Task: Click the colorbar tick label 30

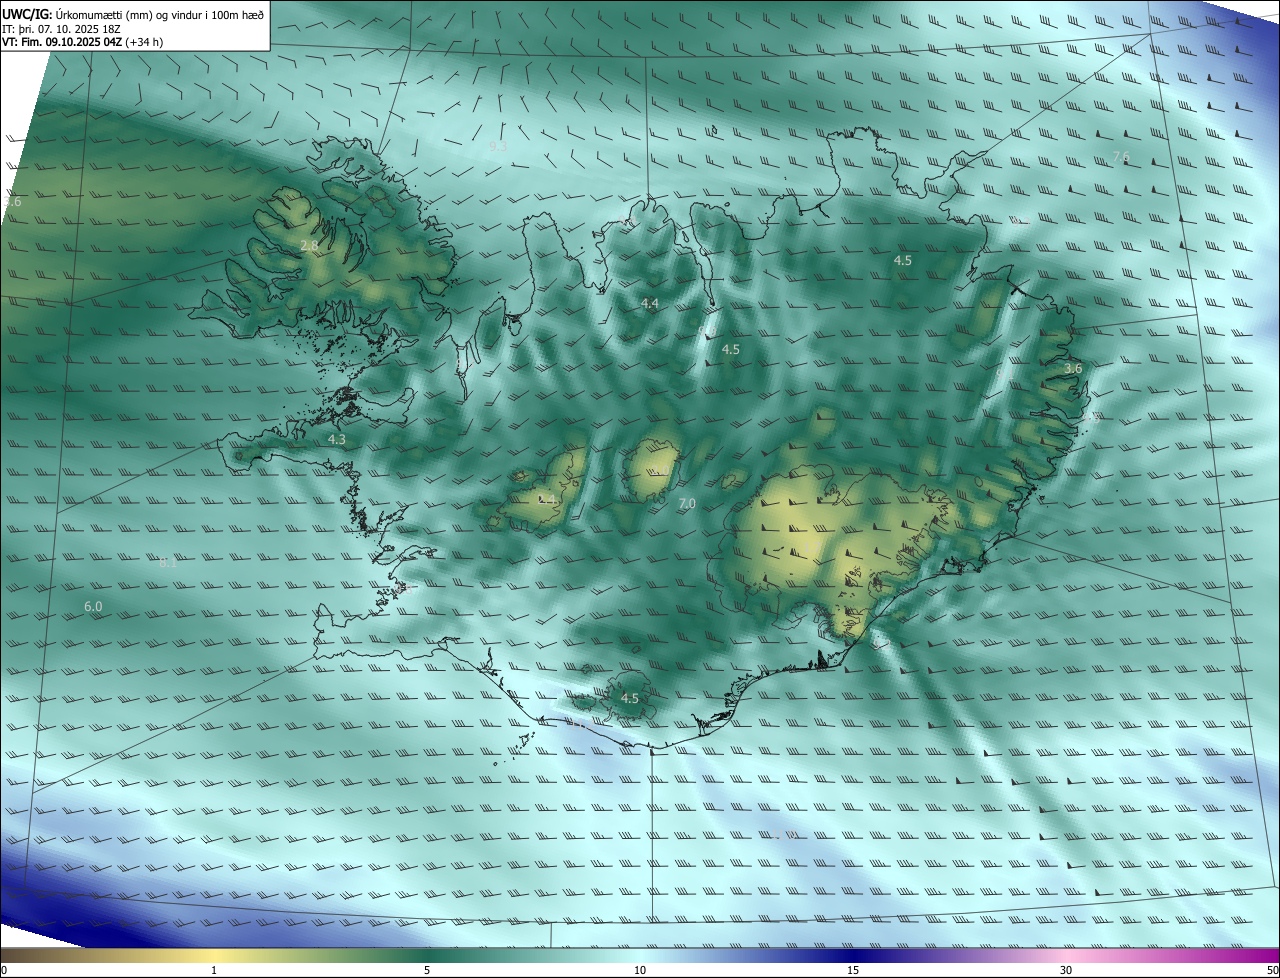Action: [x=1066, y=970]
